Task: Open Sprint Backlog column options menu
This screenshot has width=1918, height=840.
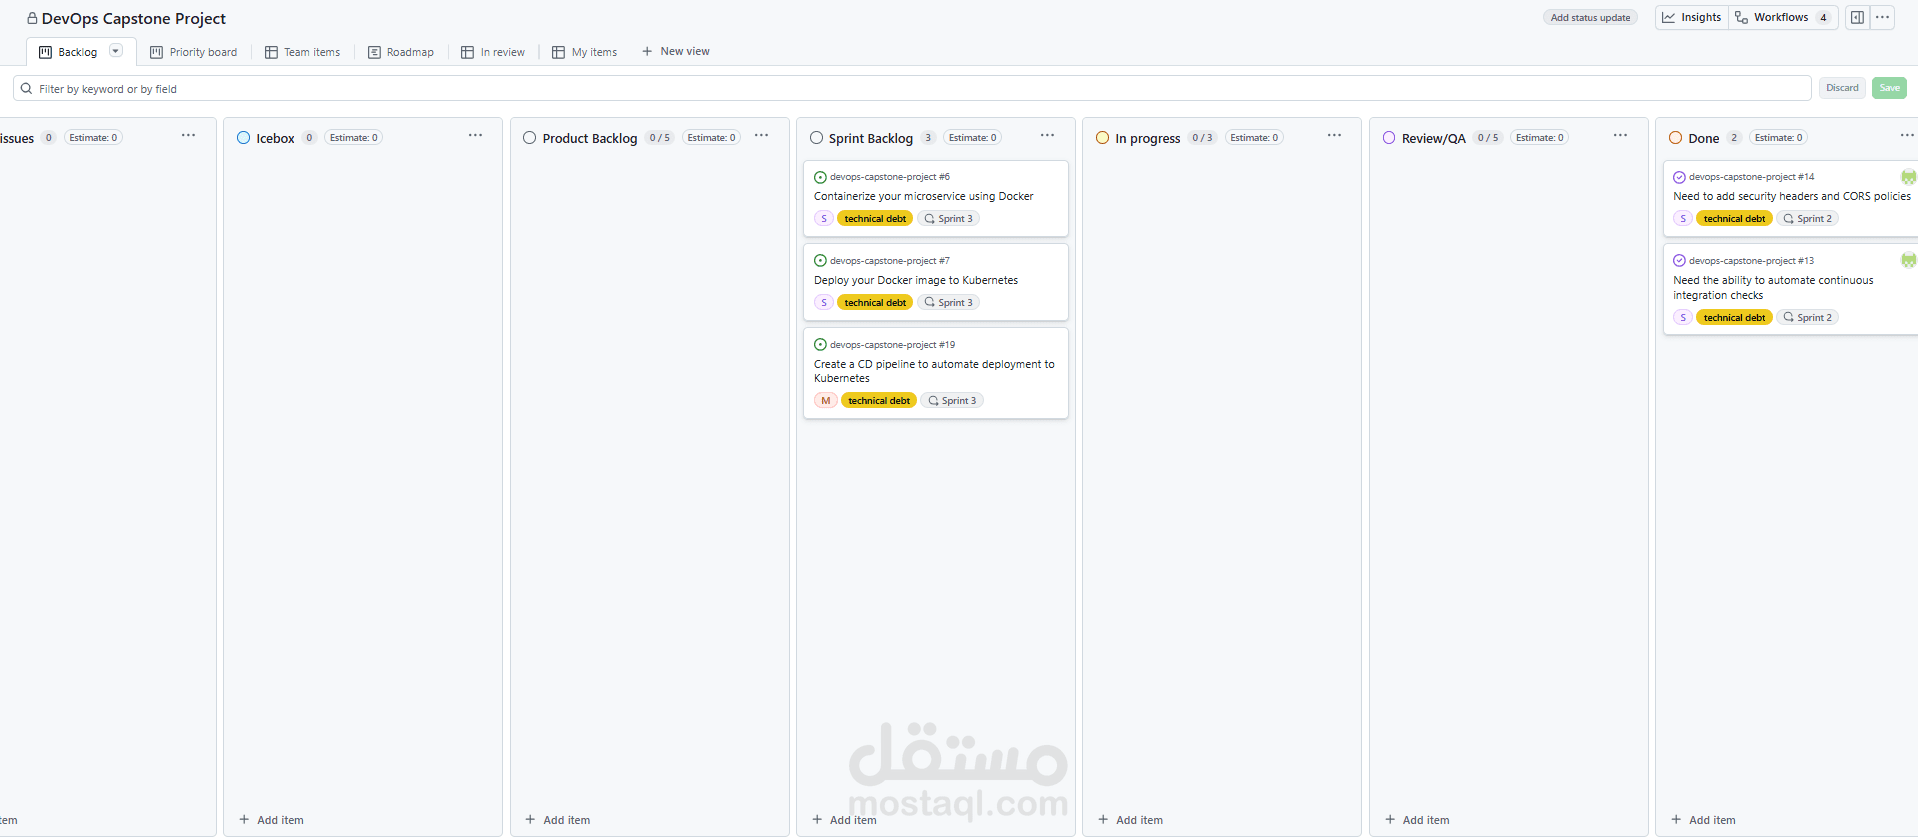Action: 1047,136
